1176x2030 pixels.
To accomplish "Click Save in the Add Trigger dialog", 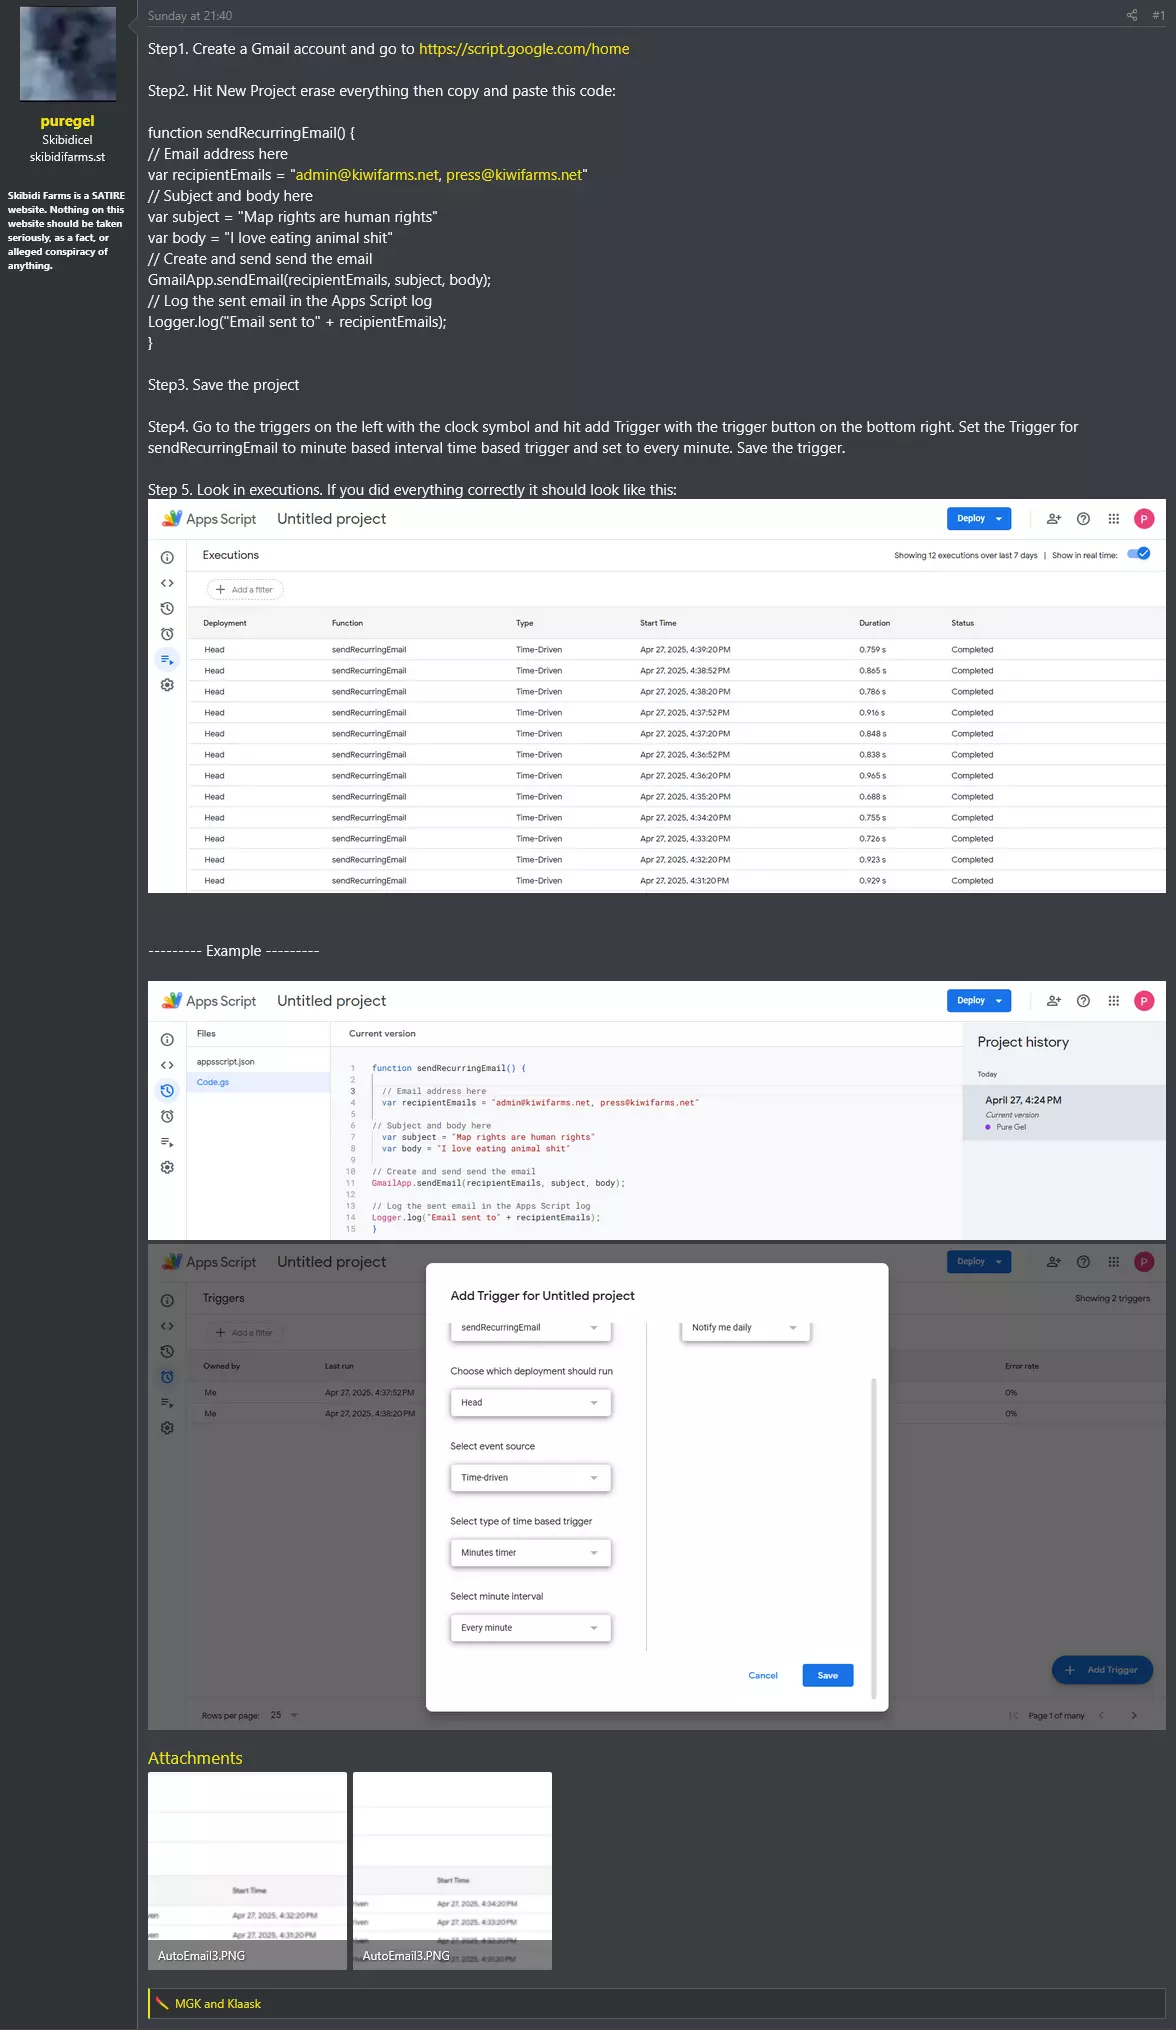I will (x=828, y=1676).
